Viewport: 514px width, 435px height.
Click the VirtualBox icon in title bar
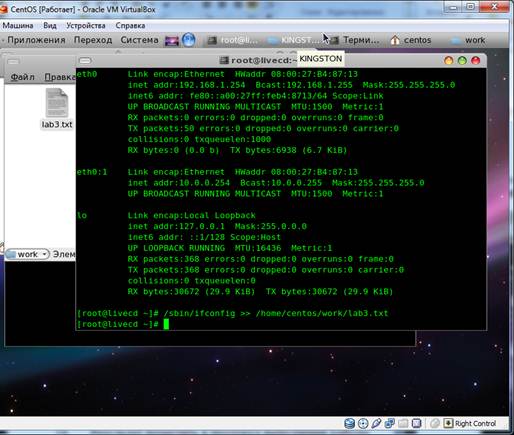pos(3,9)
